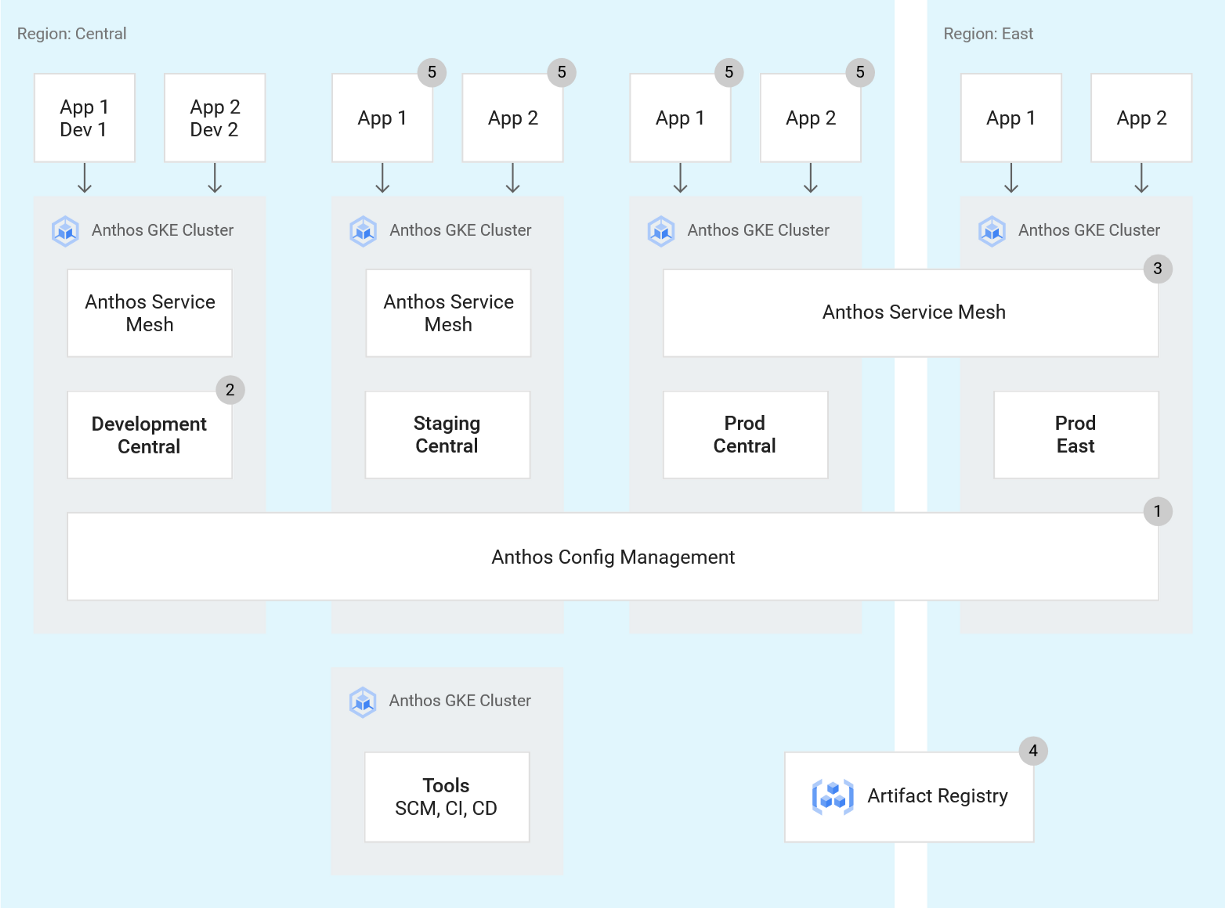Click the "Region: East" label

(989, 34)
